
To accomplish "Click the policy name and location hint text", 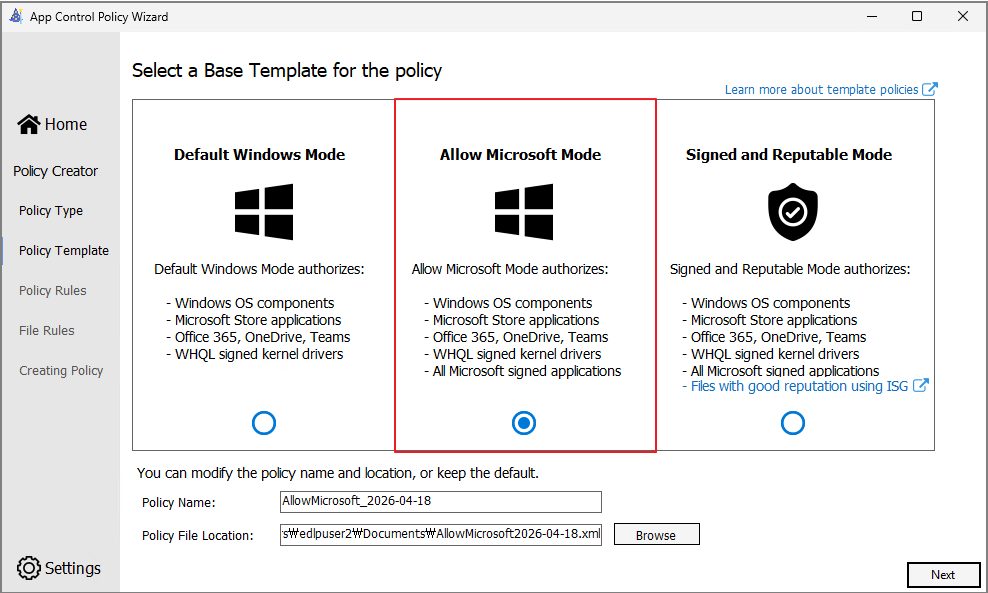I will [x=338, y=473].
